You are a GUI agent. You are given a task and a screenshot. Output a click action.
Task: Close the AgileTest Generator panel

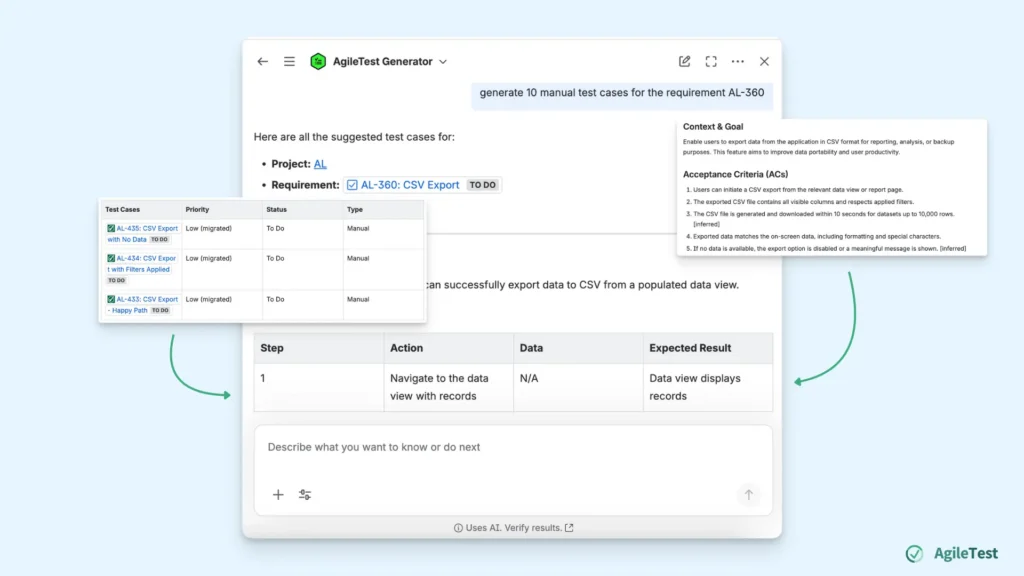(764, 61)
